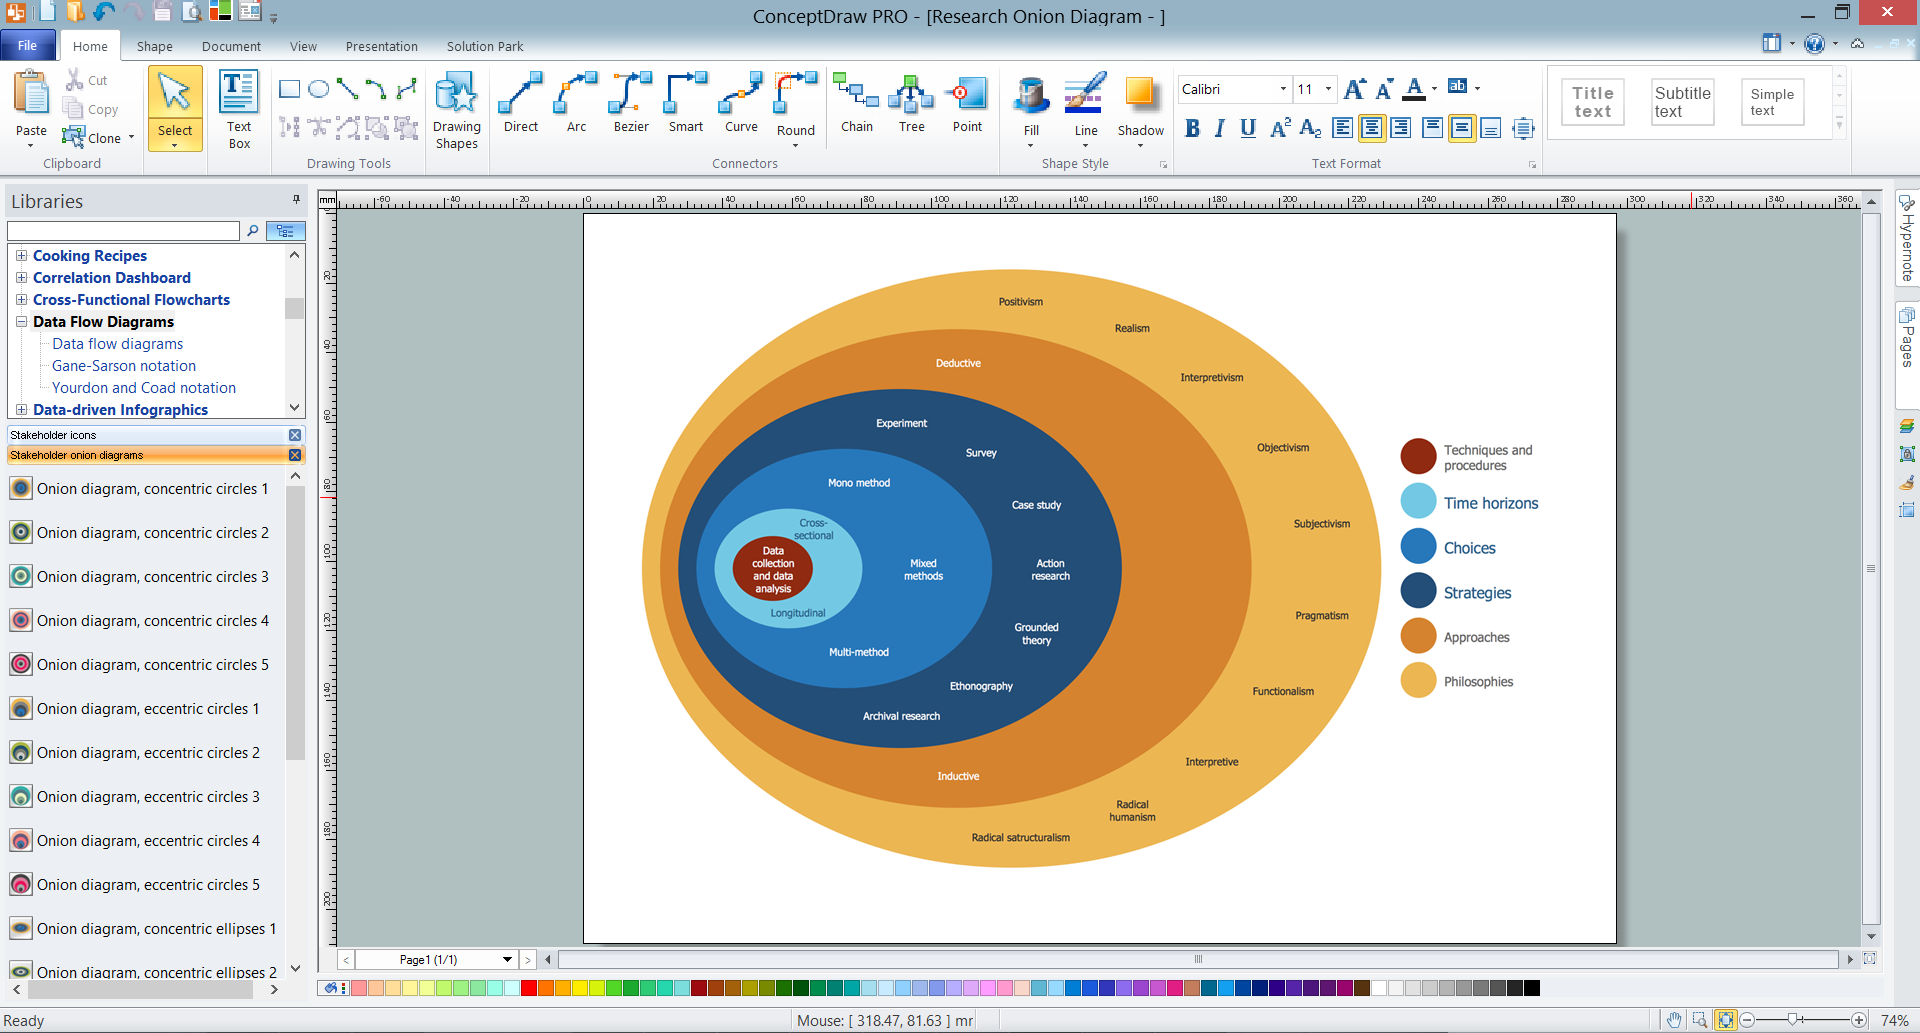
Task: Clone the selected object
Action: [92, 138]
